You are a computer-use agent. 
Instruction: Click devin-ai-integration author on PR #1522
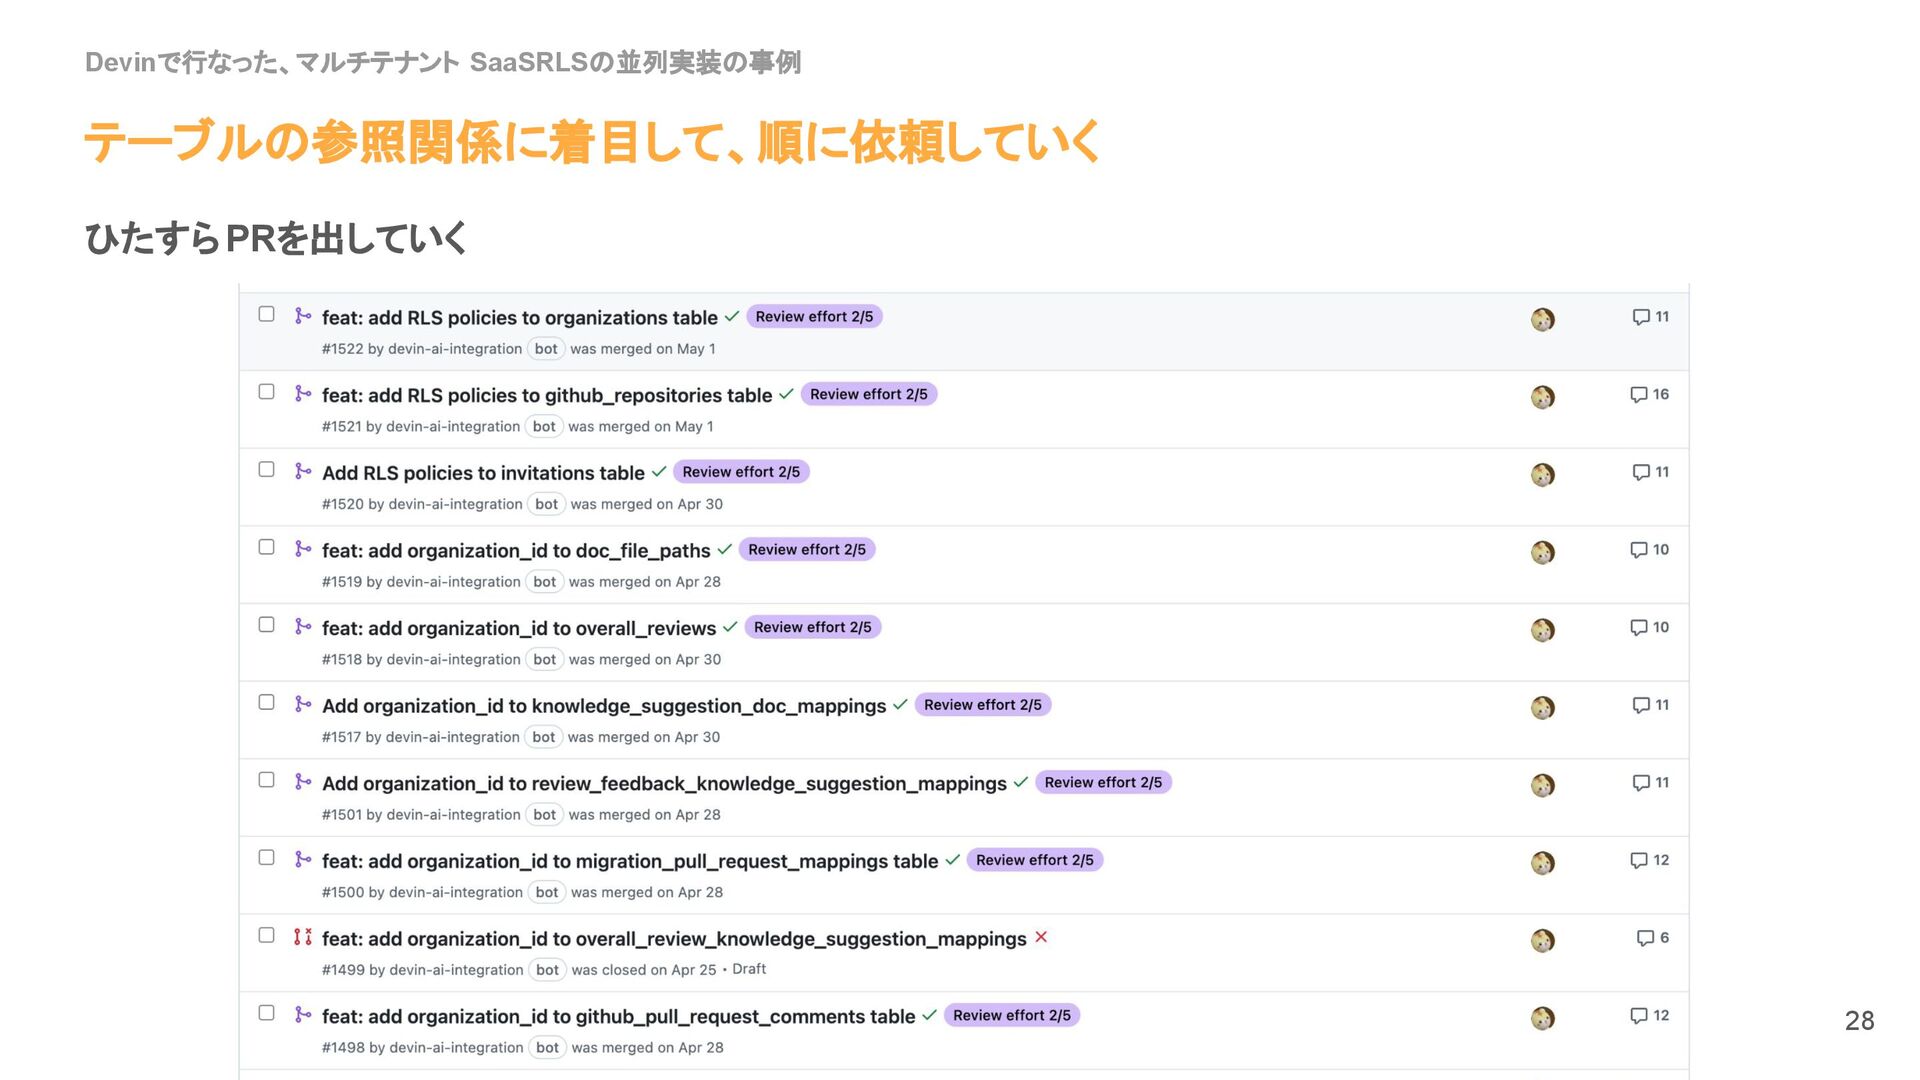455,349
